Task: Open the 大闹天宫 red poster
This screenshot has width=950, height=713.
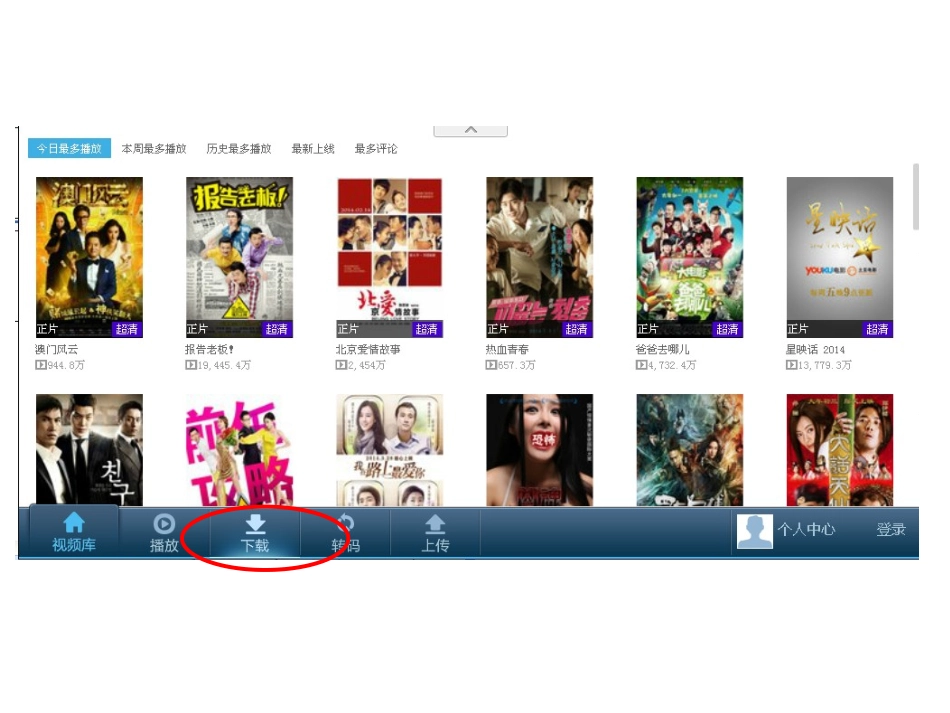Action: click(x=840, y=450)
